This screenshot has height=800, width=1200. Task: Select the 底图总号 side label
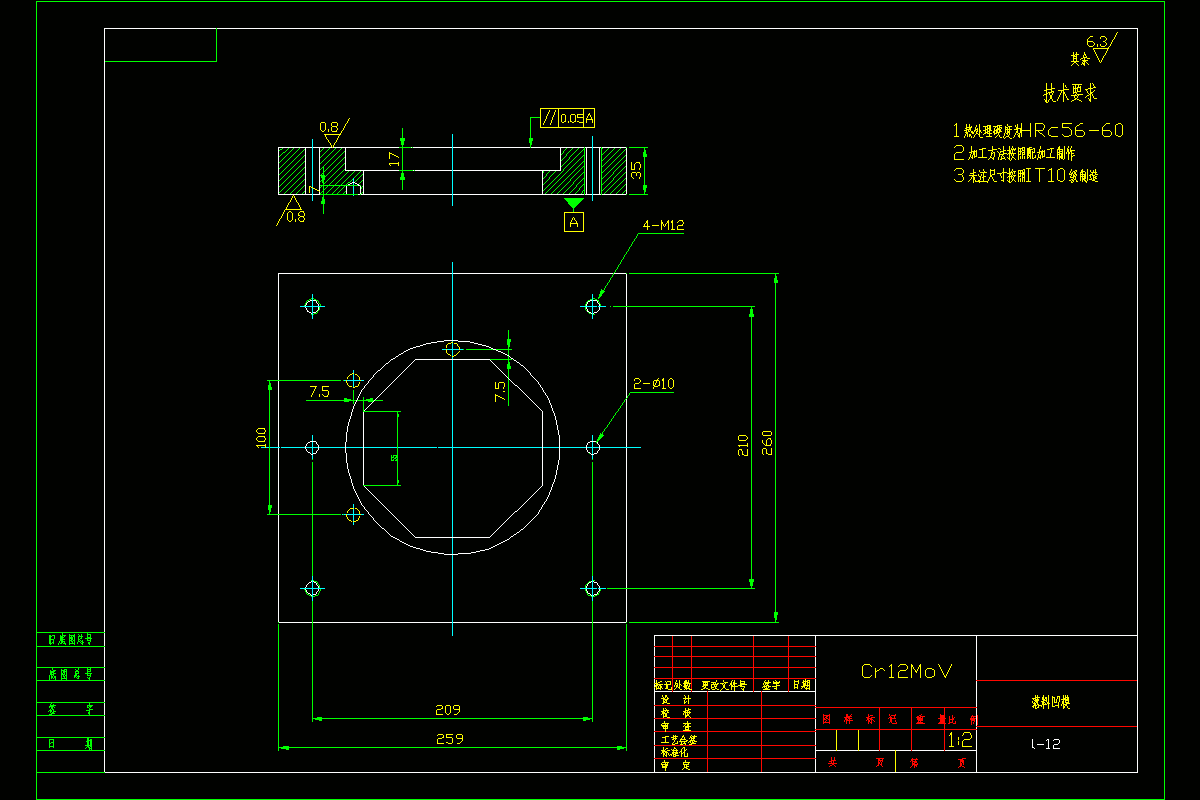[x=70, y=674]
